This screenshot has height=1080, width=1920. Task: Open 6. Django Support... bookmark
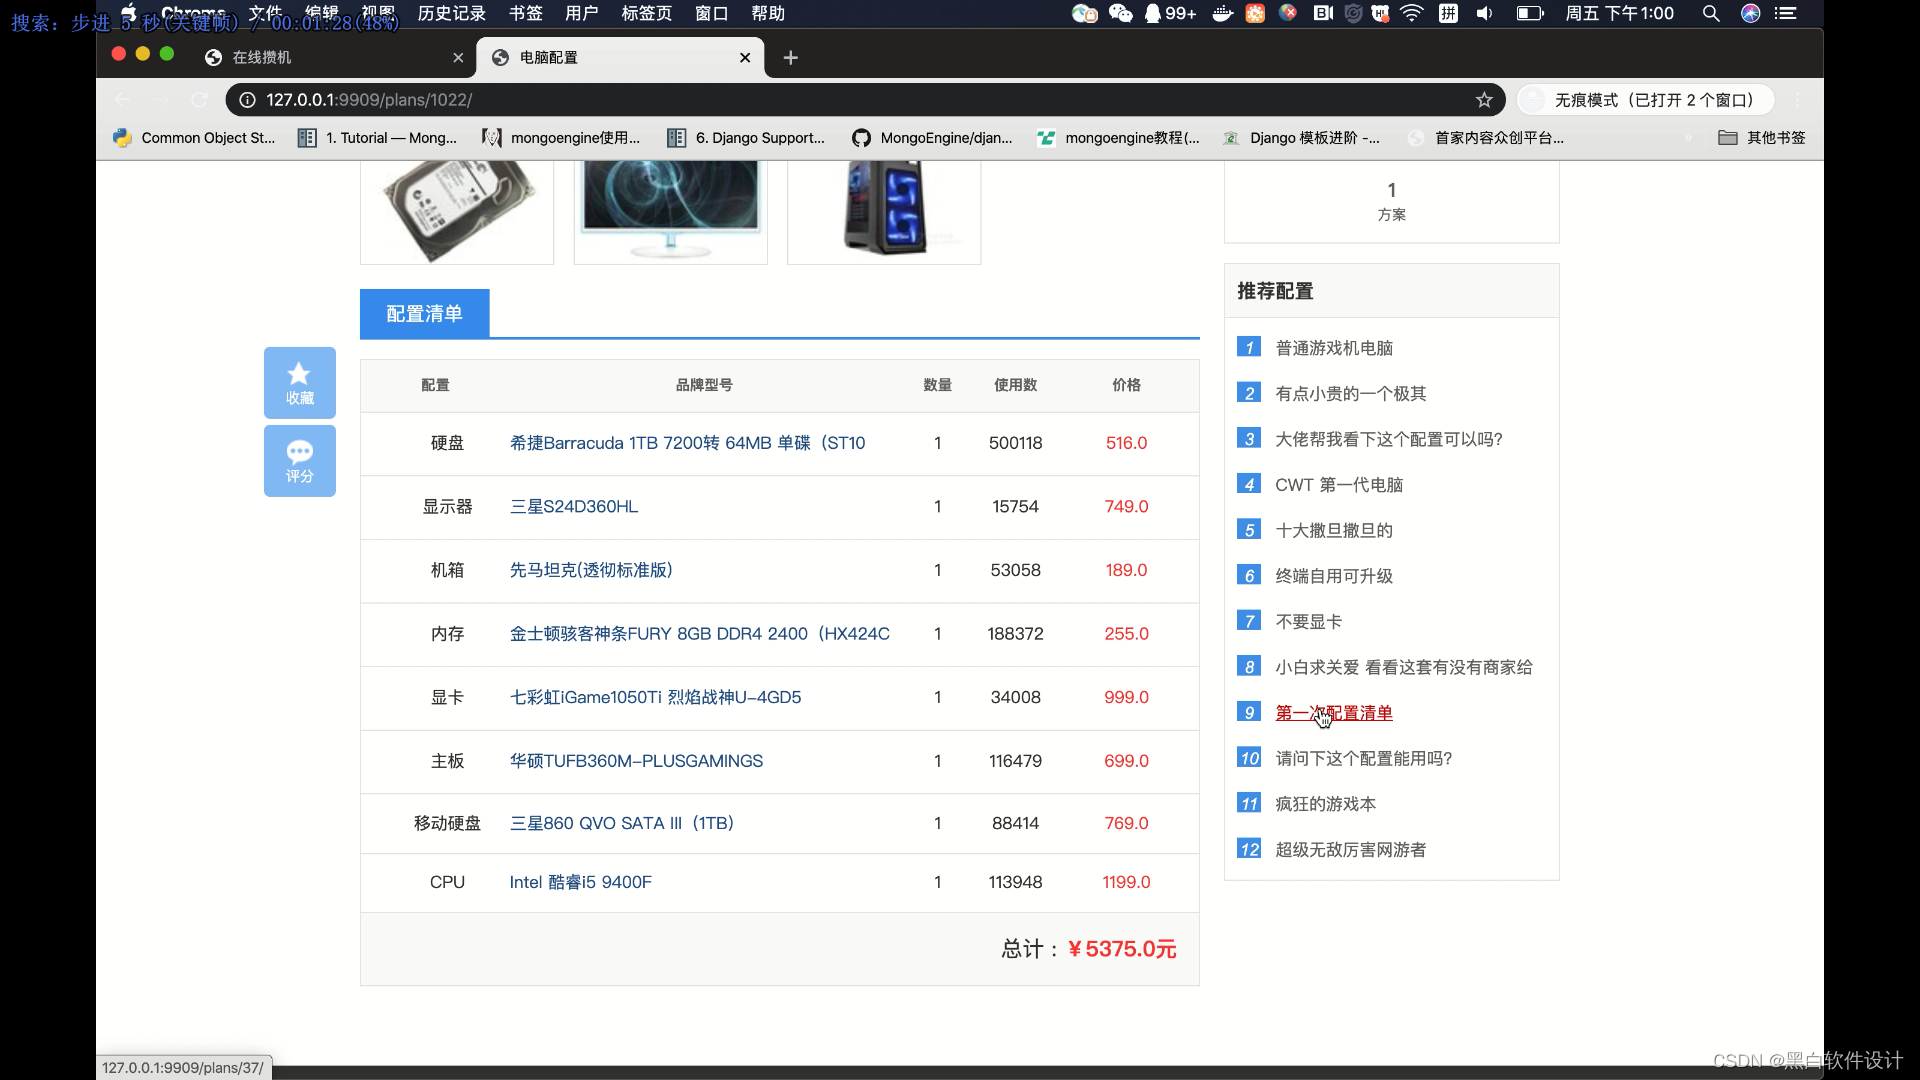coord(746,138)
